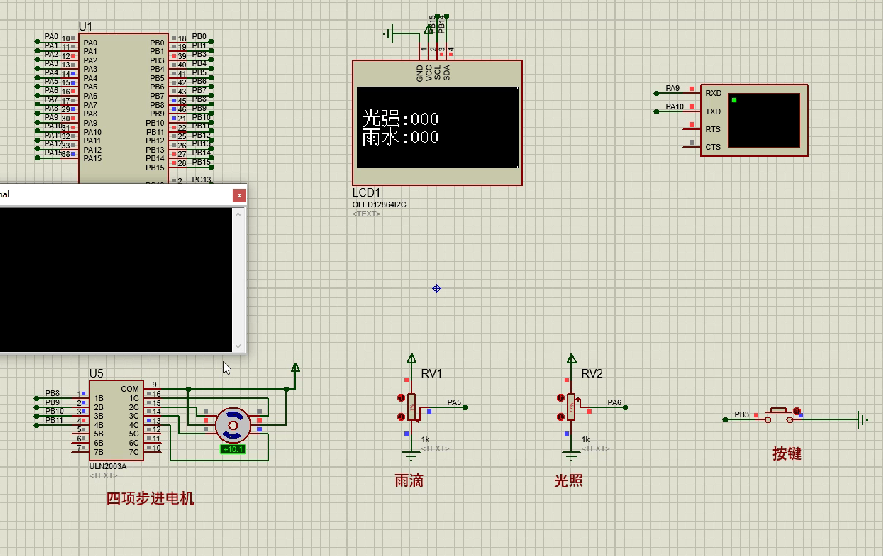Select the 雨滴 label under RV1
Screen dimensions: 883x556
point(409,481)
